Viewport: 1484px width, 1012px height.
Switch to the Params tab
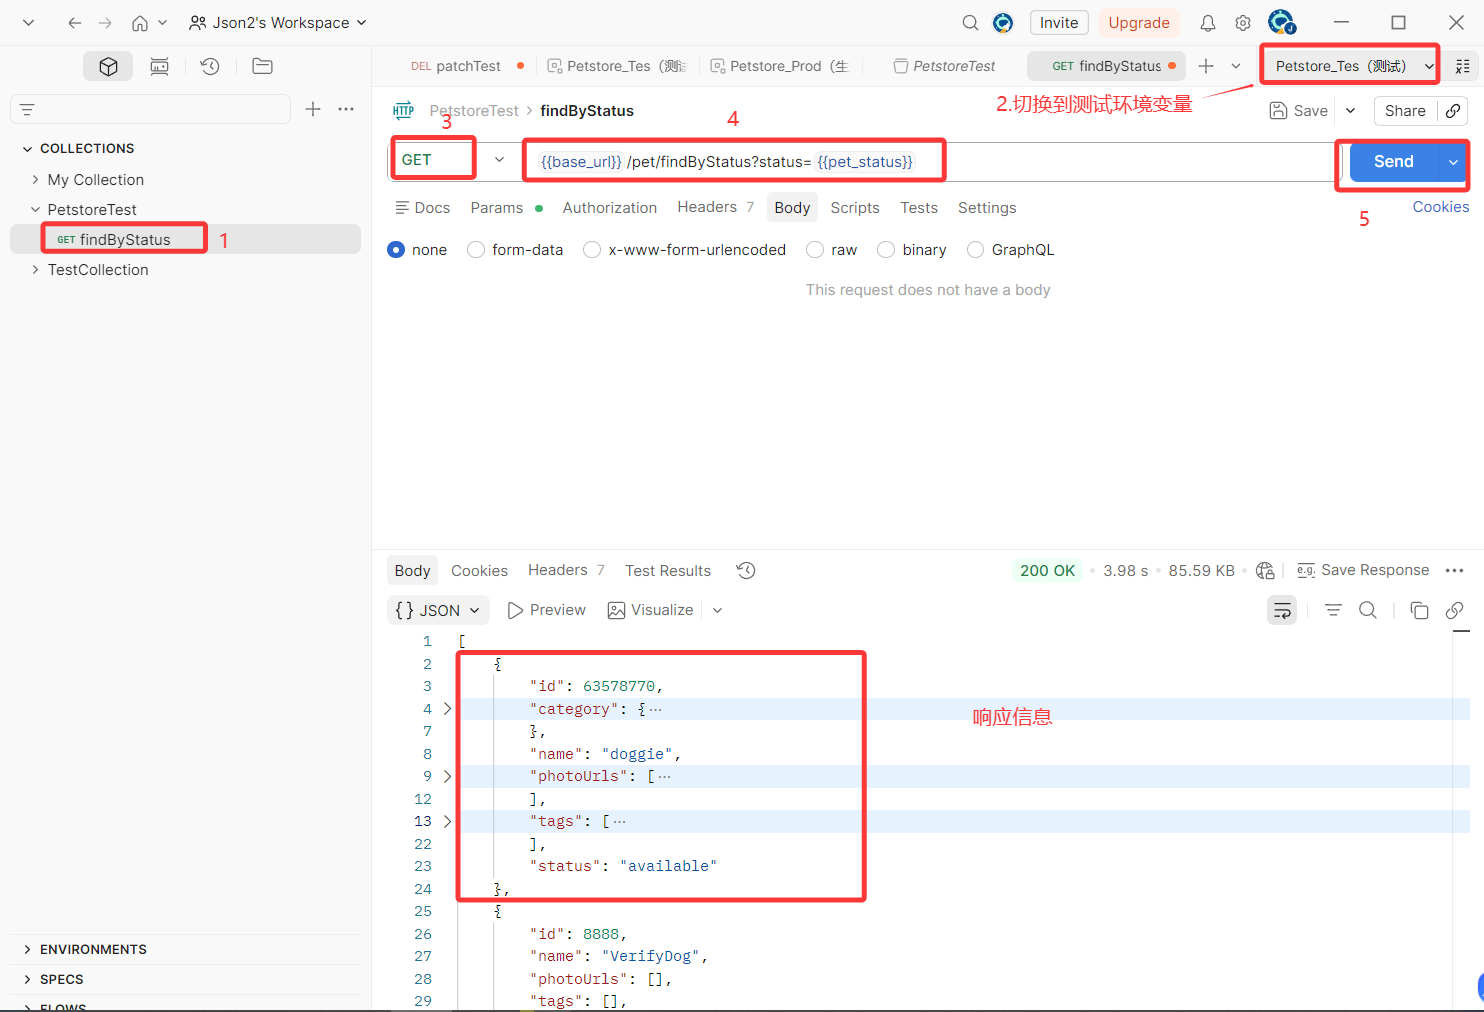(x=497, y=208)
